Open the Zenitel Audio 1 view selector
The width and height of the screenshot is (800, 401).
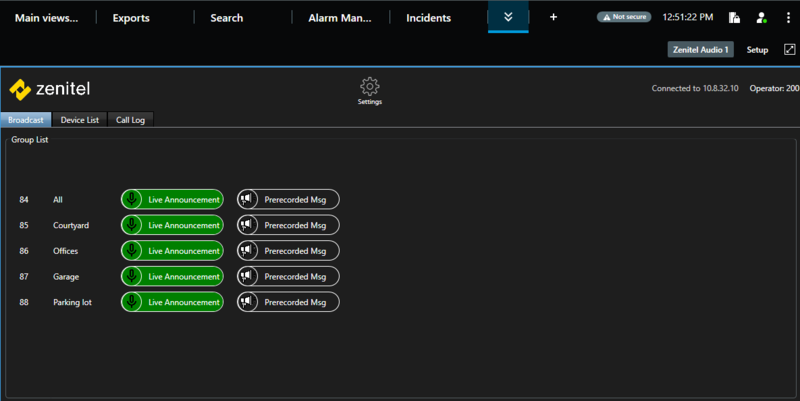pos(700,49)
